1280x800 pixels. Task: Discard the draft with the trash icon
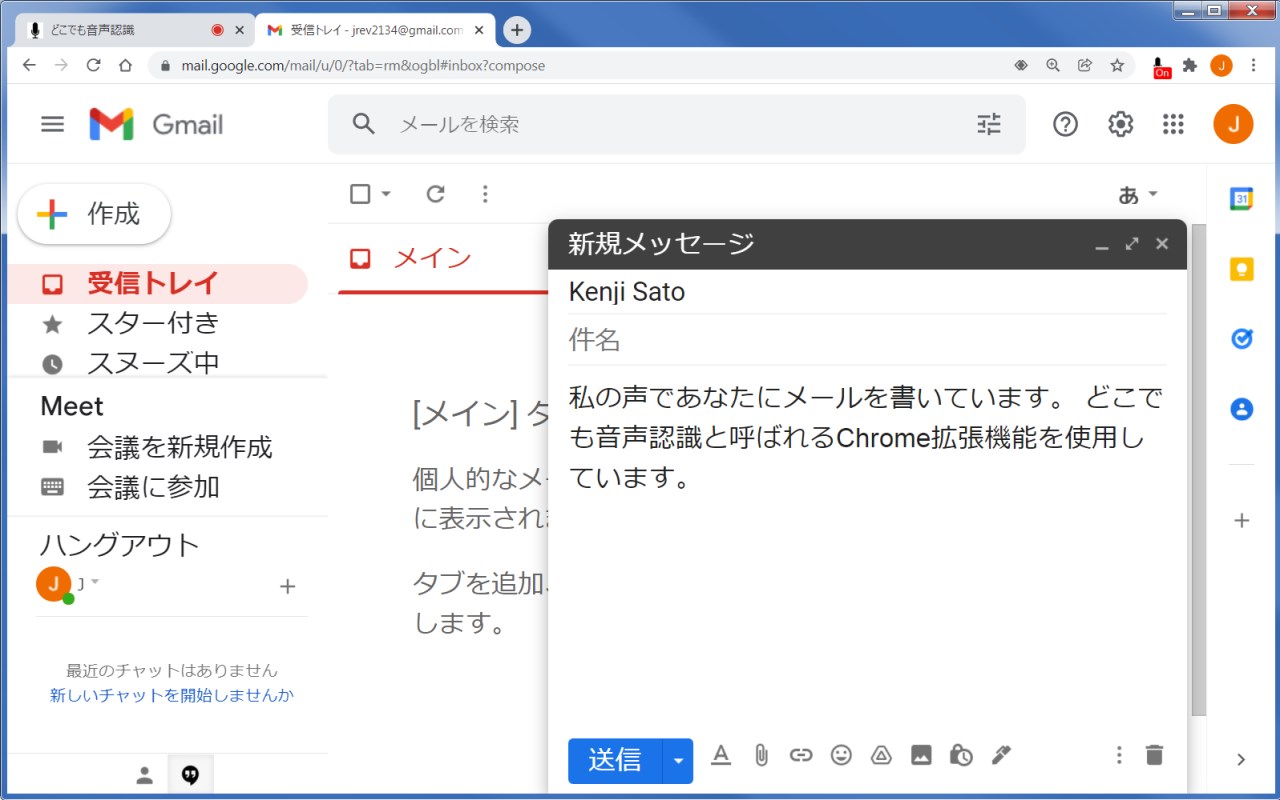click(x=1154, y=755)
